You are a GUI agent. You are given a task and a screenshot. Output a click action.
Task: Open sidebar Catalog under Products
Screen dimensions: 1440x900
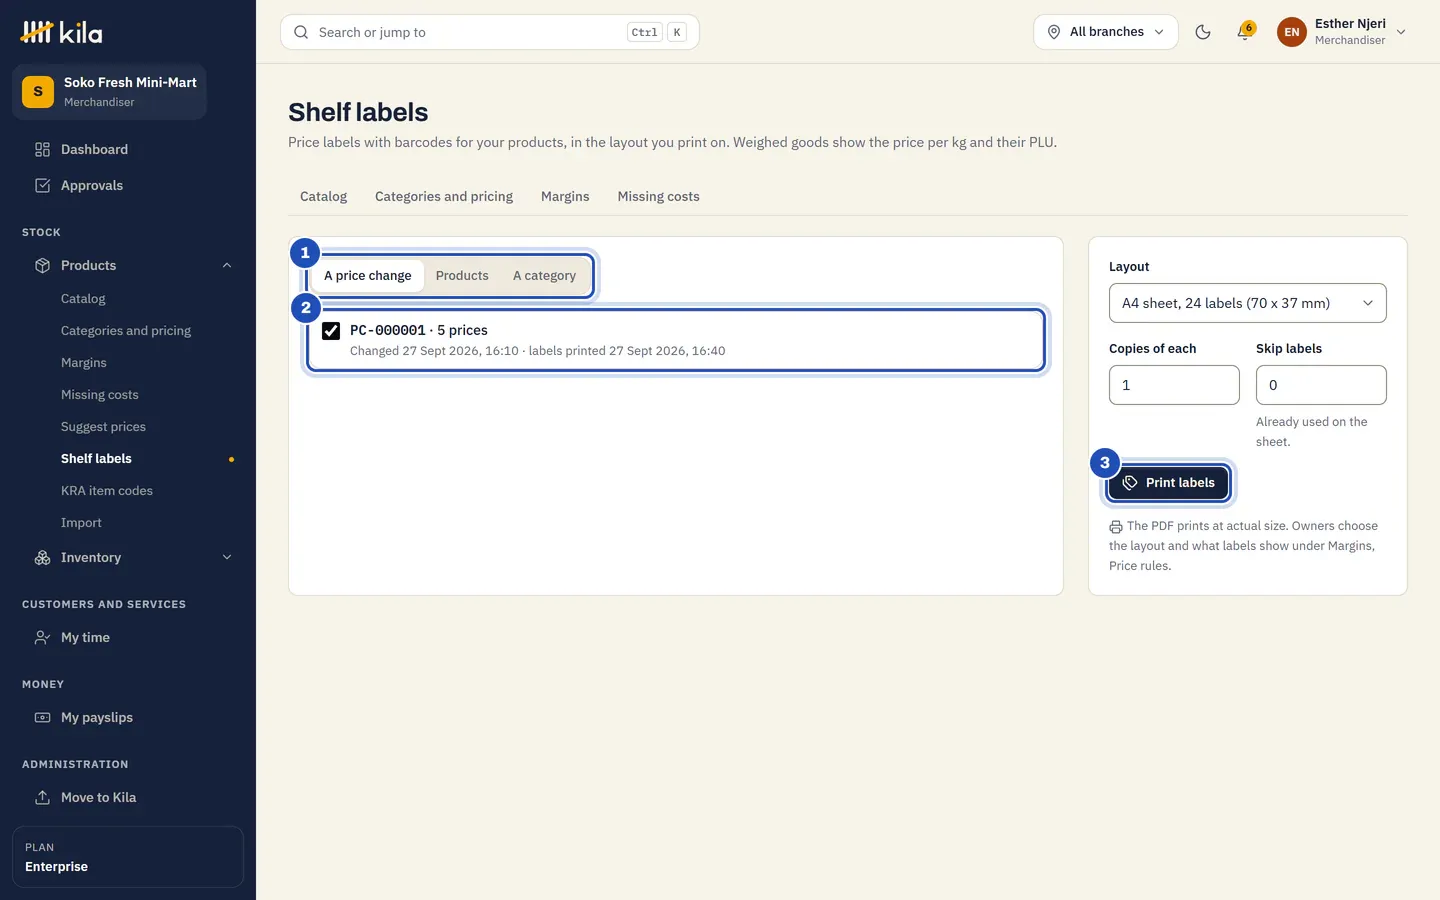coord(83,299)
